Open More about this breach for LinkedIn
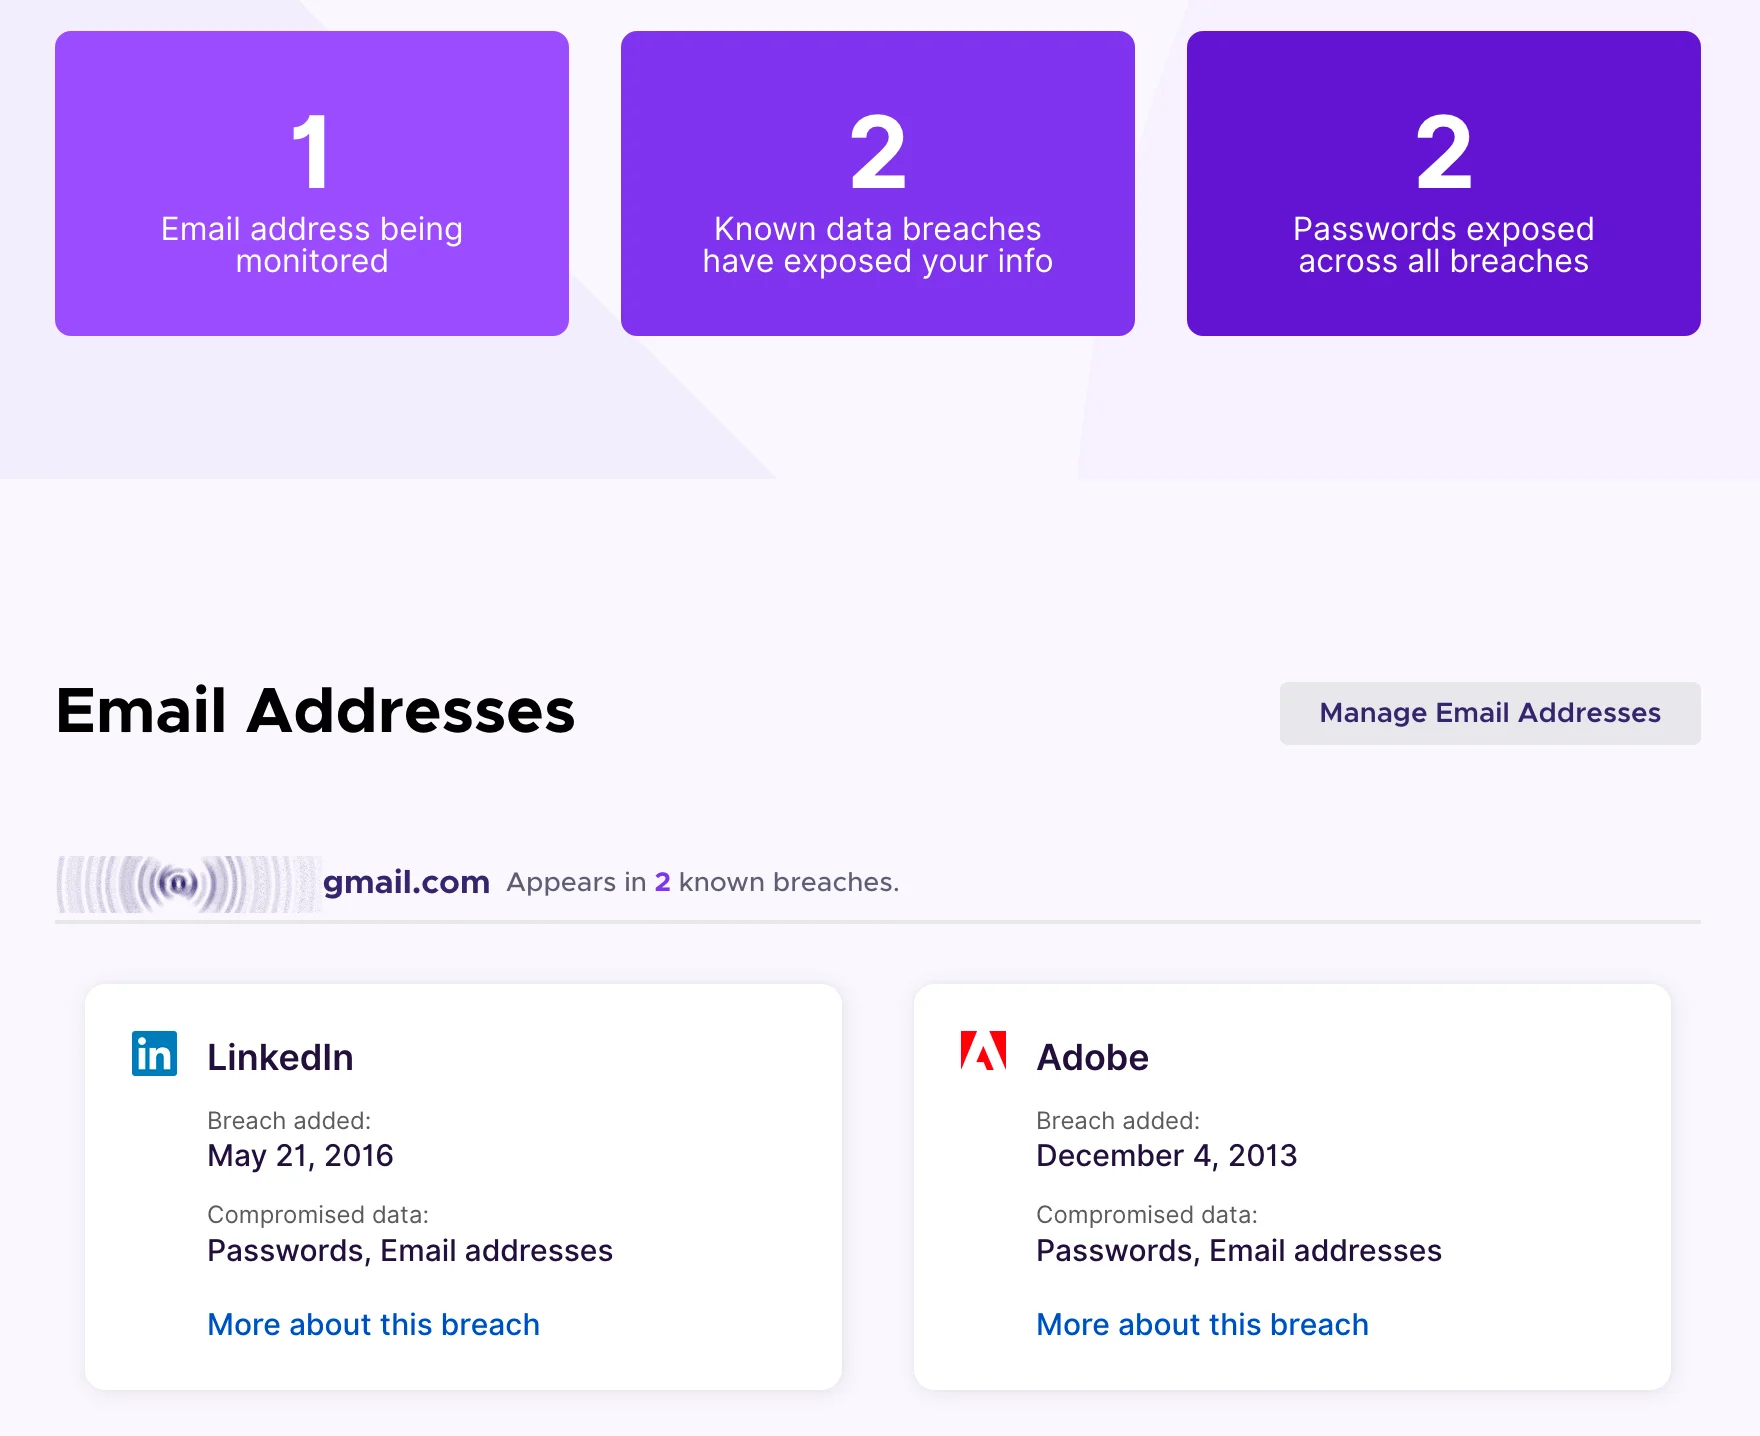This screenshot has width=1760, height=1436. click(373, 1324)
